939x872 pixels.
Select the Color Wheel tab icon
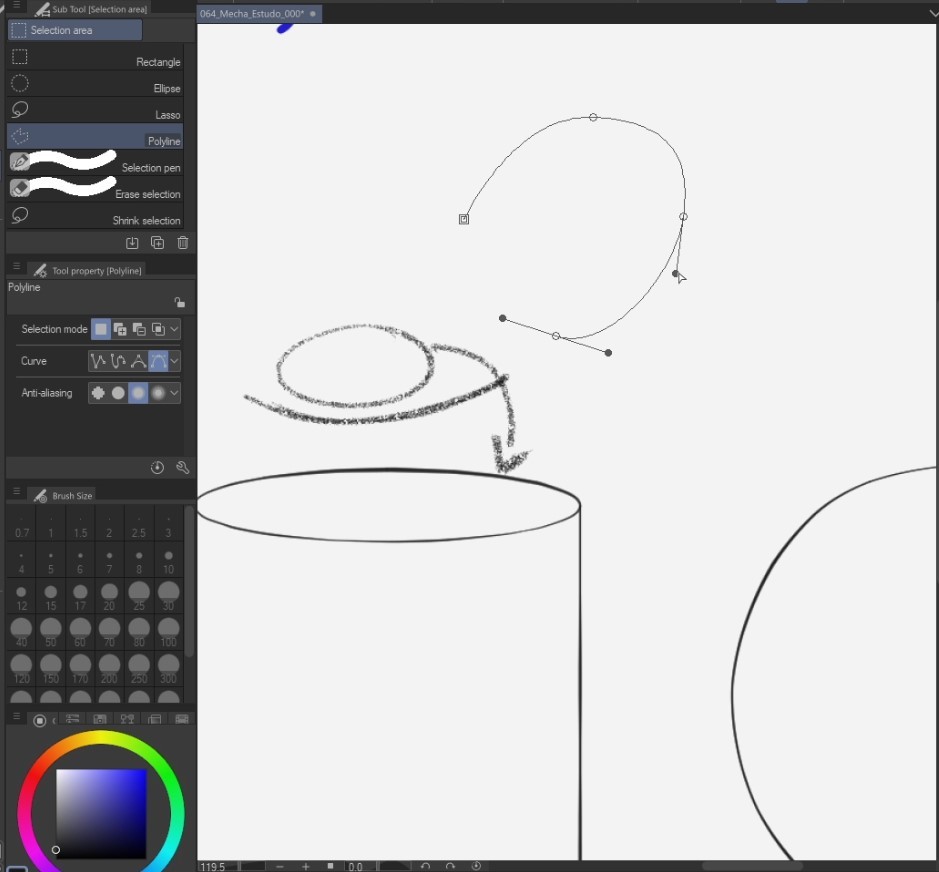40,720
